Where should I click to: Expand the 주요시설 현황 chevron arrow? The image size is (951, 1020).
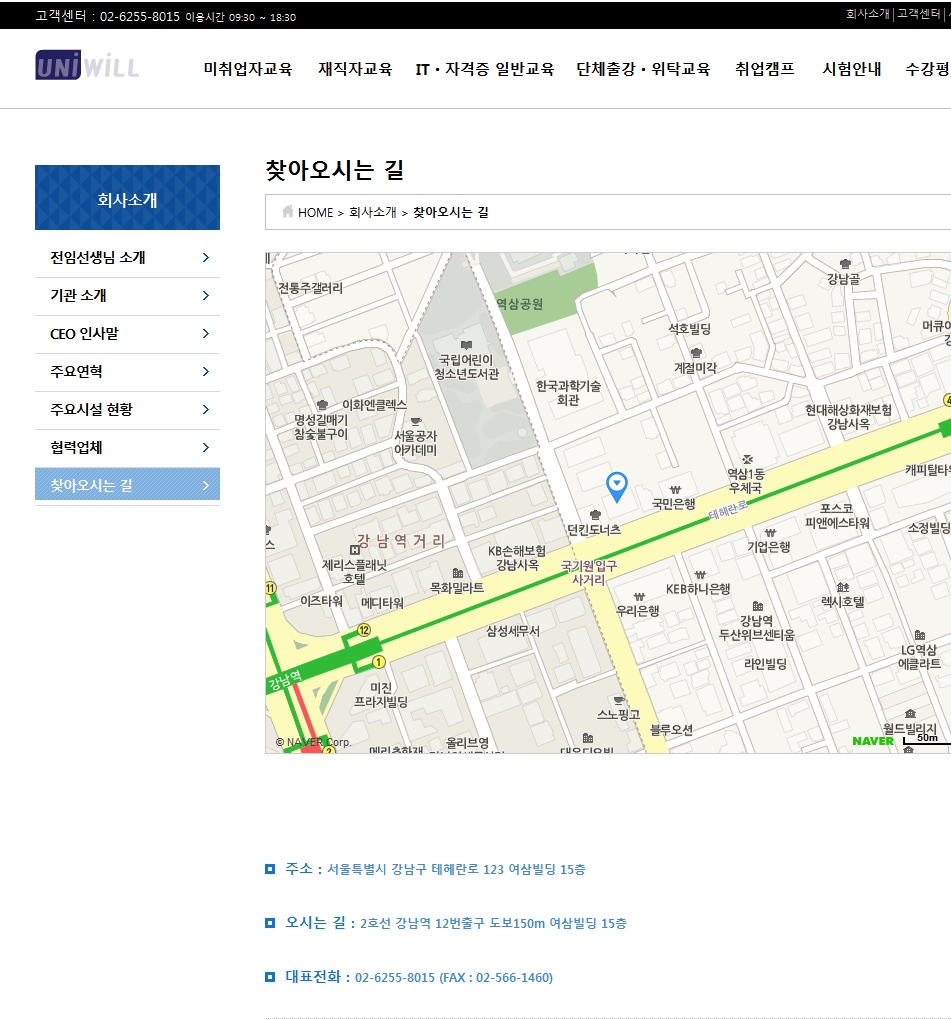pos(206,409)
